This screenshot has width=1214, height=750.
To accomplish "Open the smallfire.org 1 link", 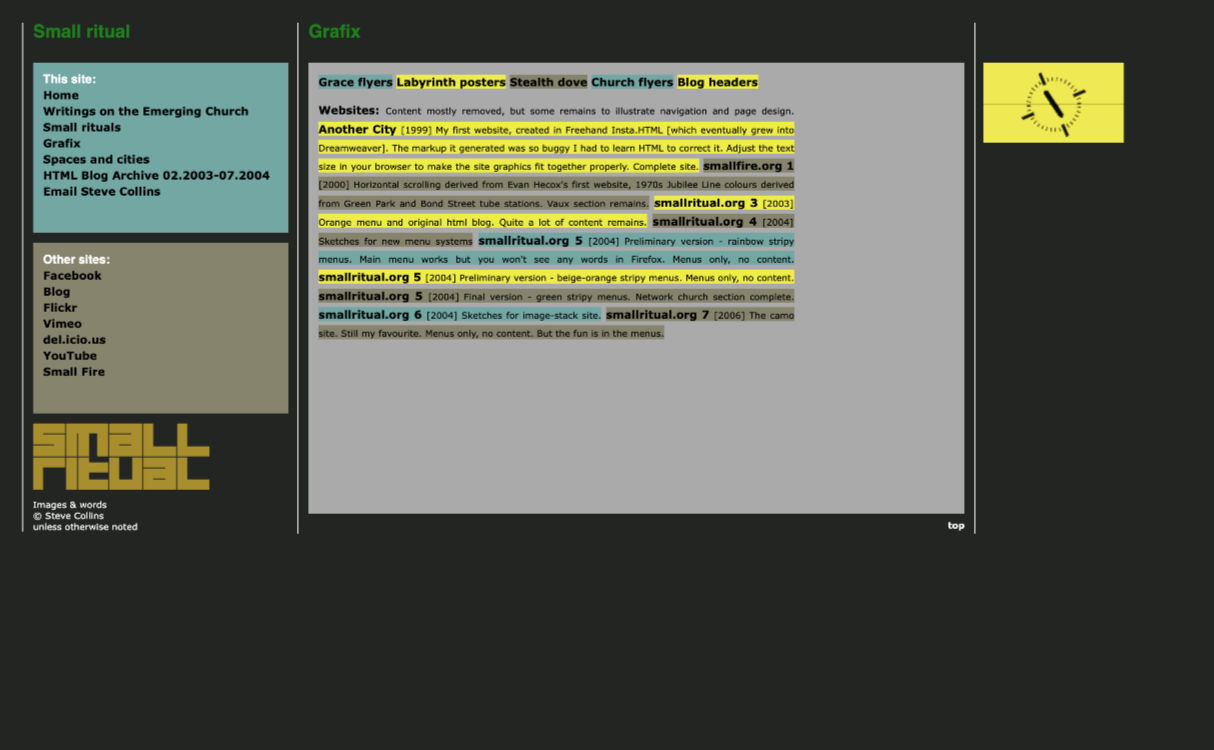I will 748,166.
